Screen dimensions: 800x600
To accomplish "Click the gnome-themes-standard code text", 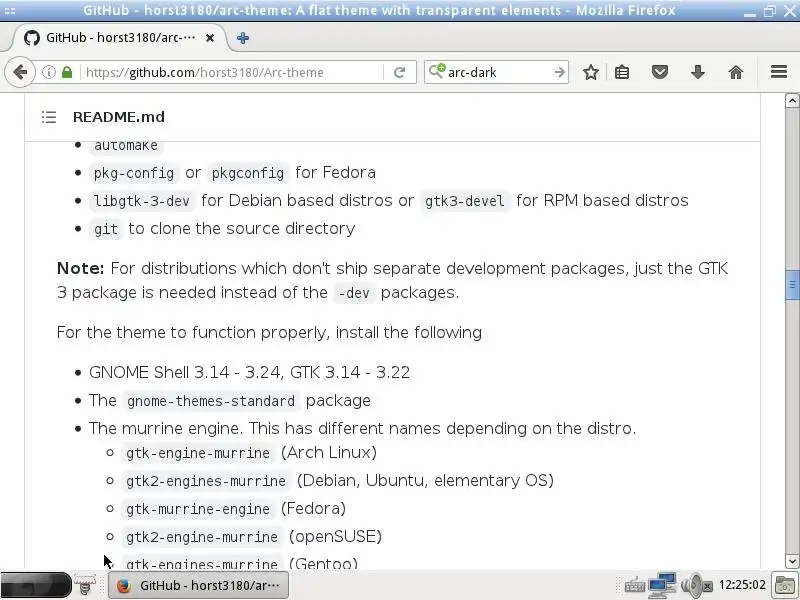I will coord(211,401).
